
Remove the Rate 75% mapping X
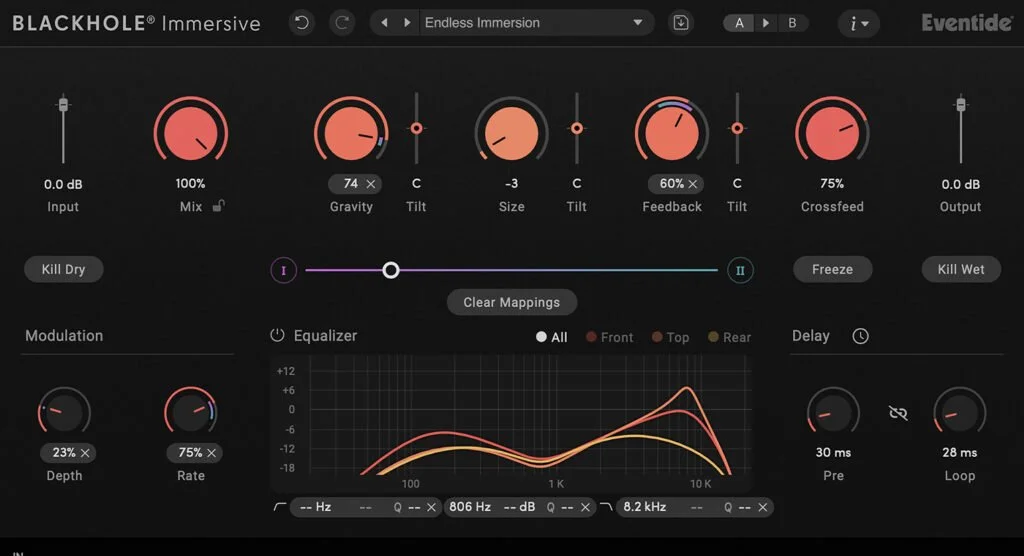[x=212, y=453]
